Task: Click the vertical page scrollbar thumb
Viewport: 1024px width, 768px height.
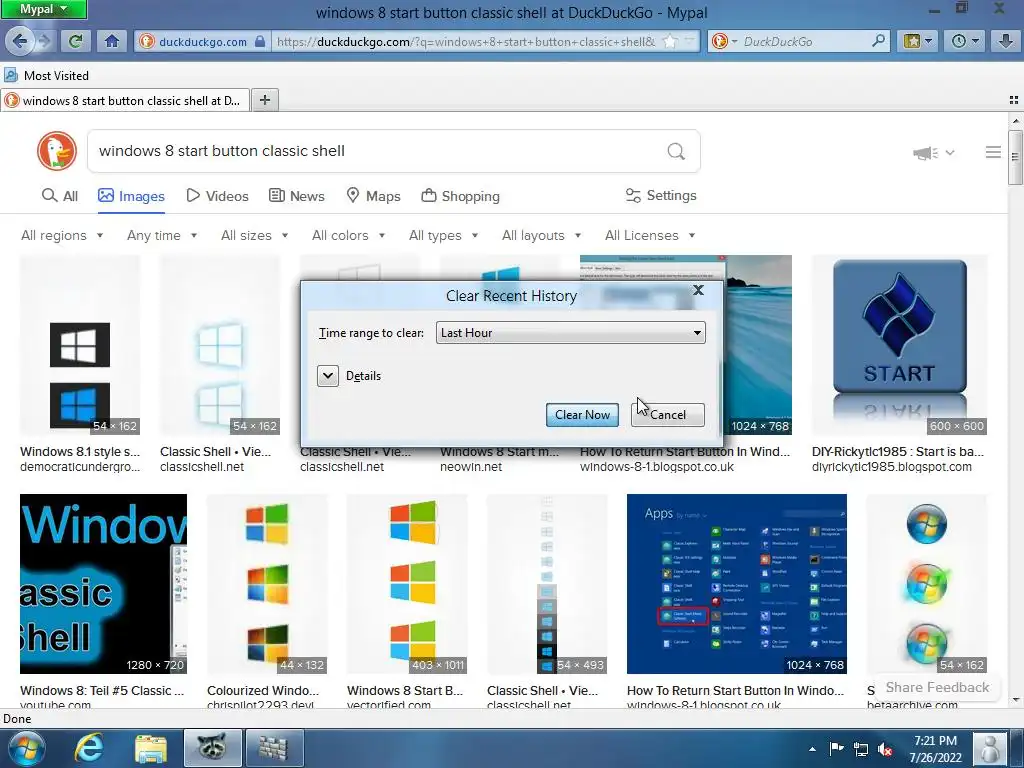Action: click(1015, 157)
